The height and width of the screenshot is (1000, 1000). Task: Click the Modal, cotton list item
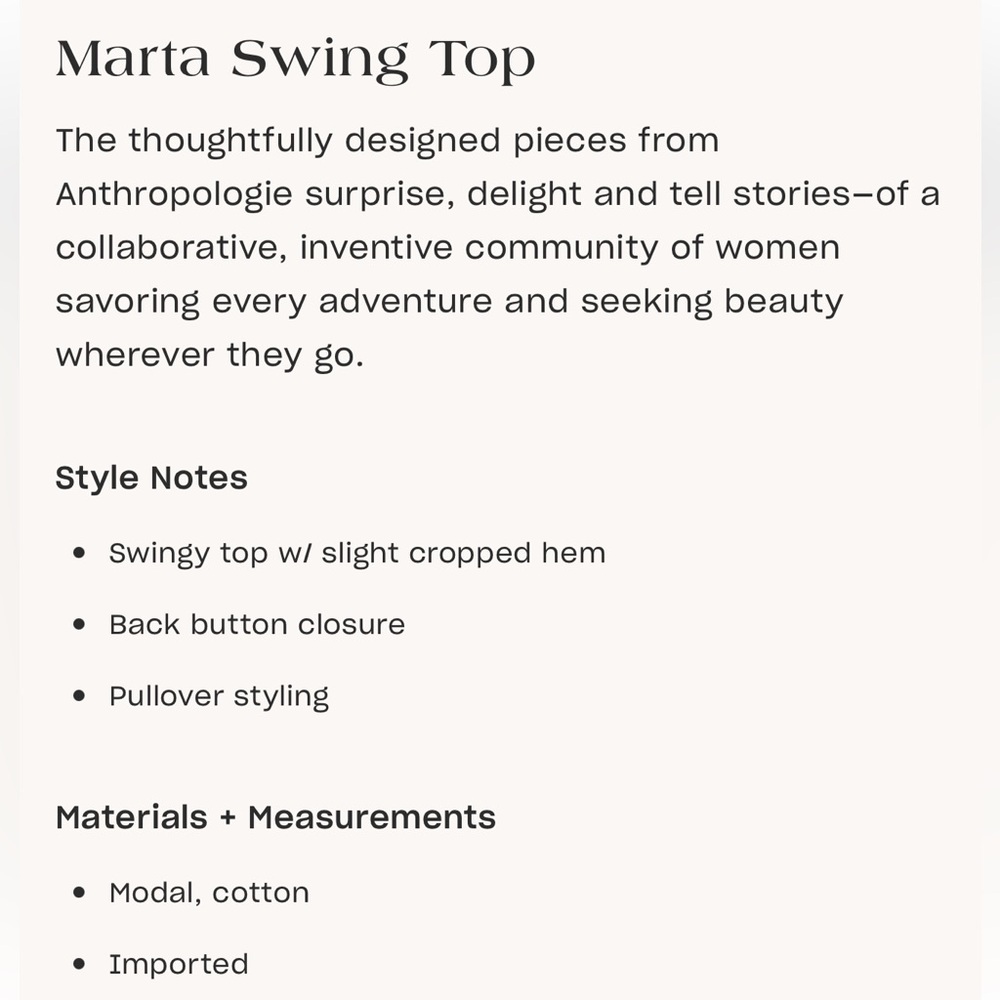click(209, 893)
